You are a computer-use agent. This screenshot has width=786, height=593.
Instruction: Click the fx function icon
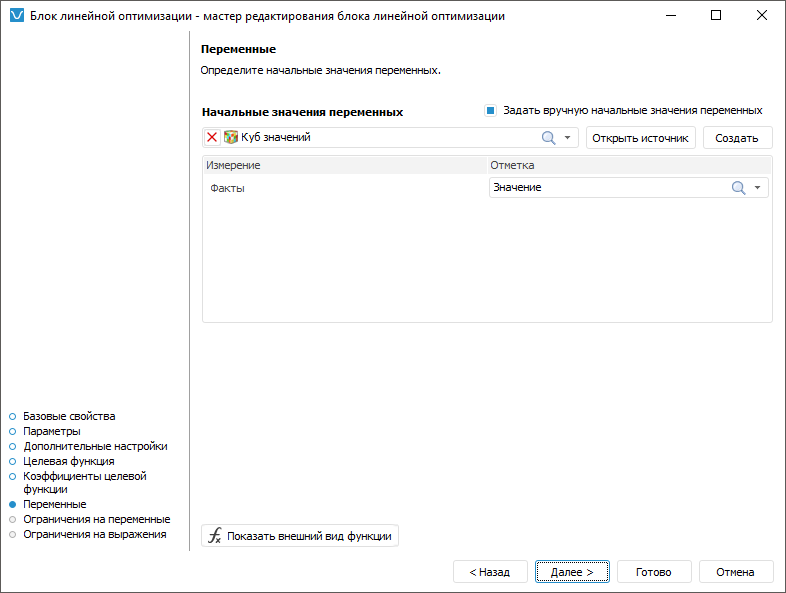pos(214,536)
